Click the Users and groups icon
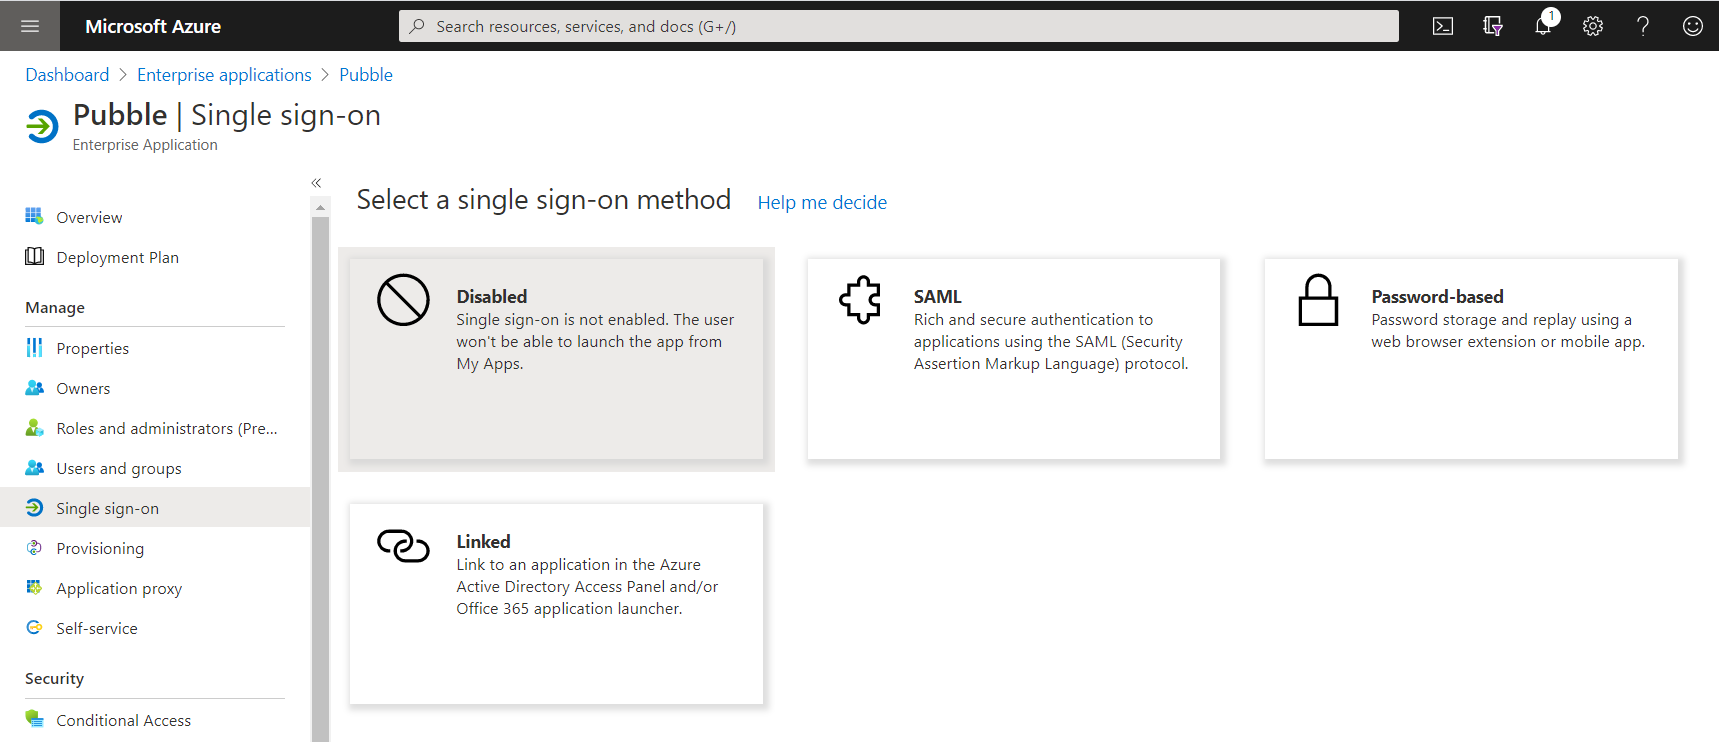 (34, 467)
